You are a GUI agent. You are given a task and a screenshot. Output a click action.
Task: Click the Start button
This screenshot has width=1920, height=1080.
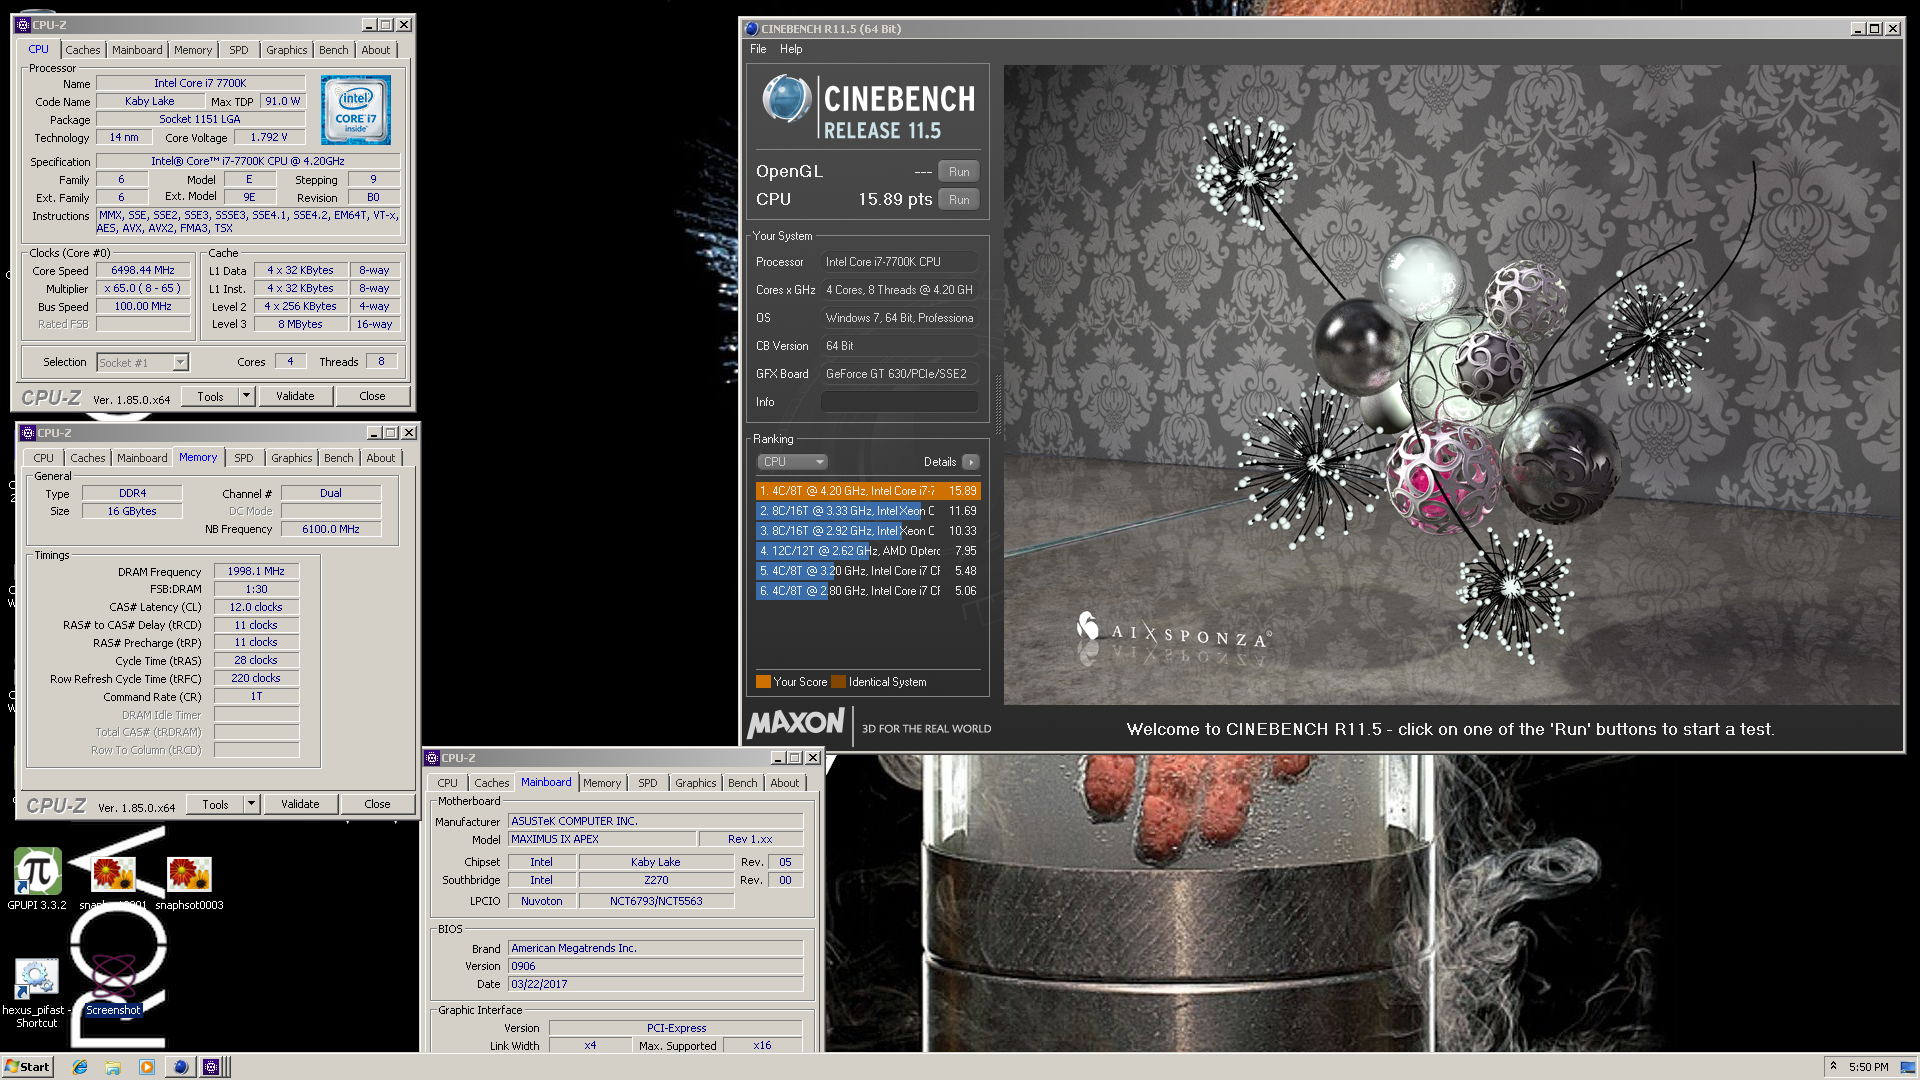(27, 1067)
